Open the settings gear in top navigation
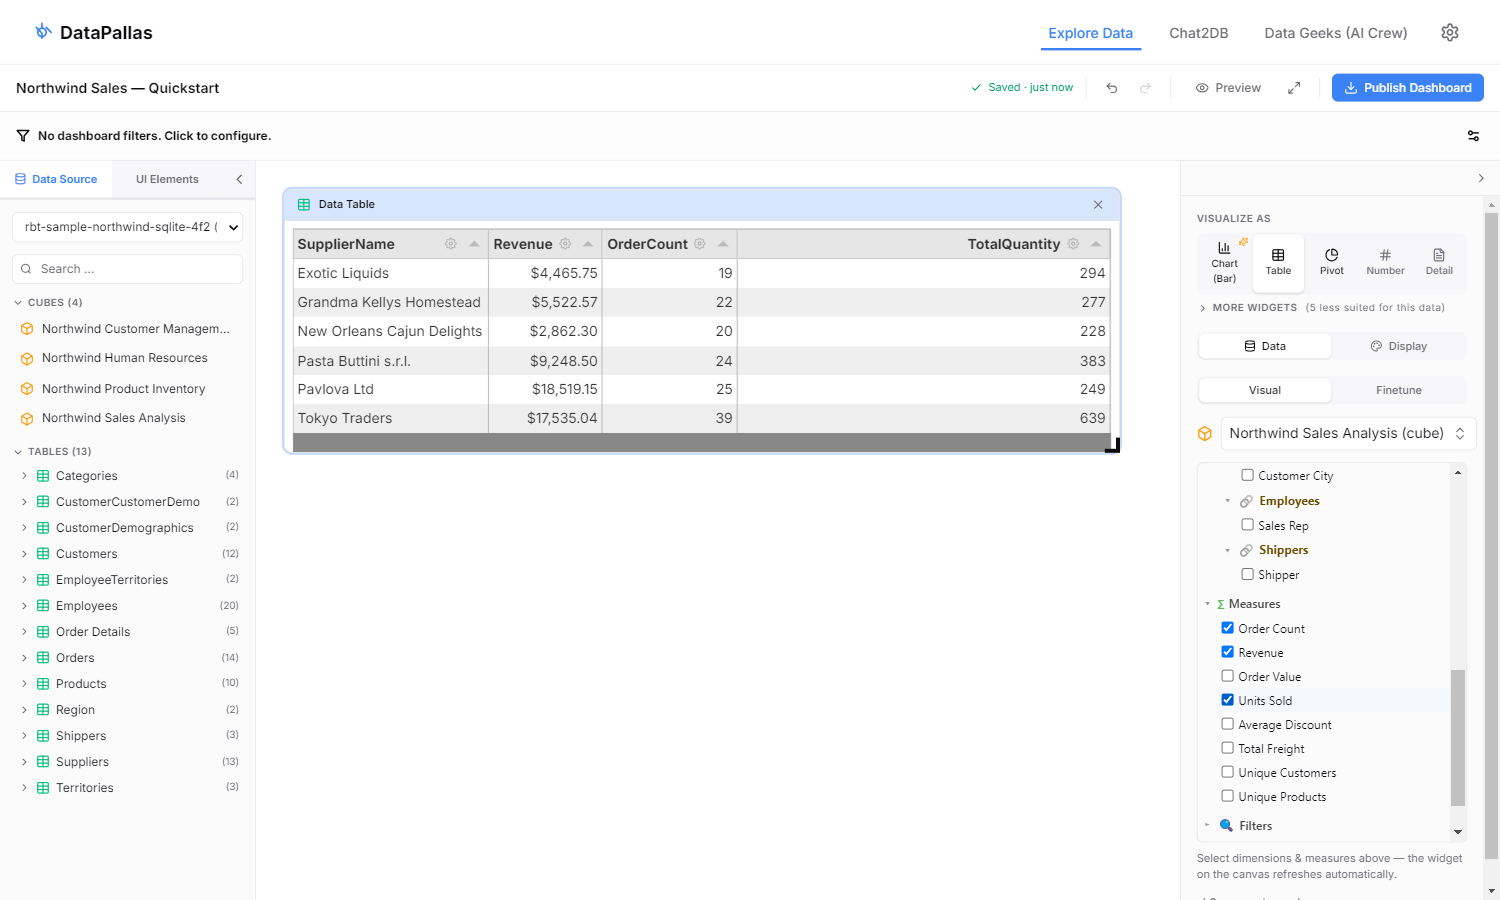 [x=1450, y=33]
